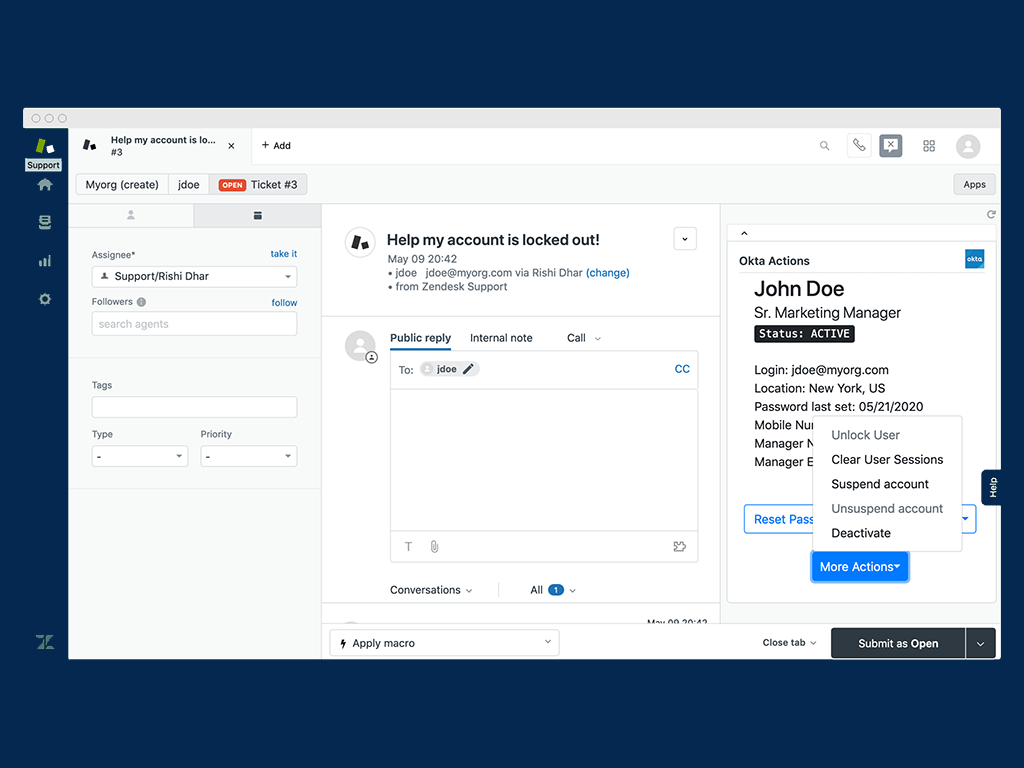Open the Close tab dropdown

[x=789, y=643]
